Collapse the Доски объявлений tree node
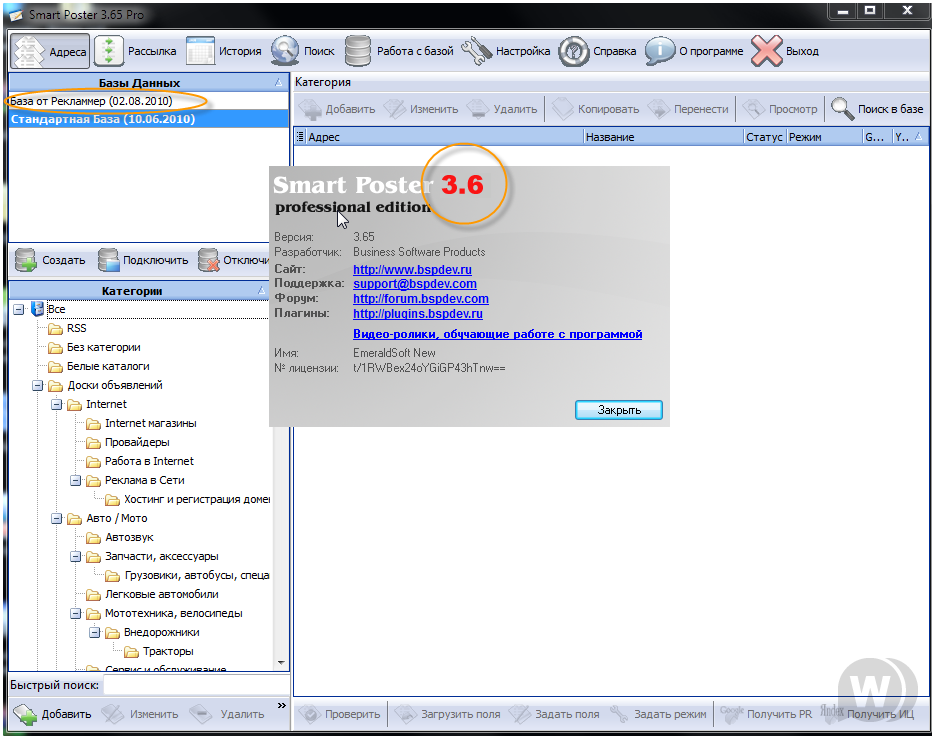This screenshot has width=935, height=739. click(38, 386)
